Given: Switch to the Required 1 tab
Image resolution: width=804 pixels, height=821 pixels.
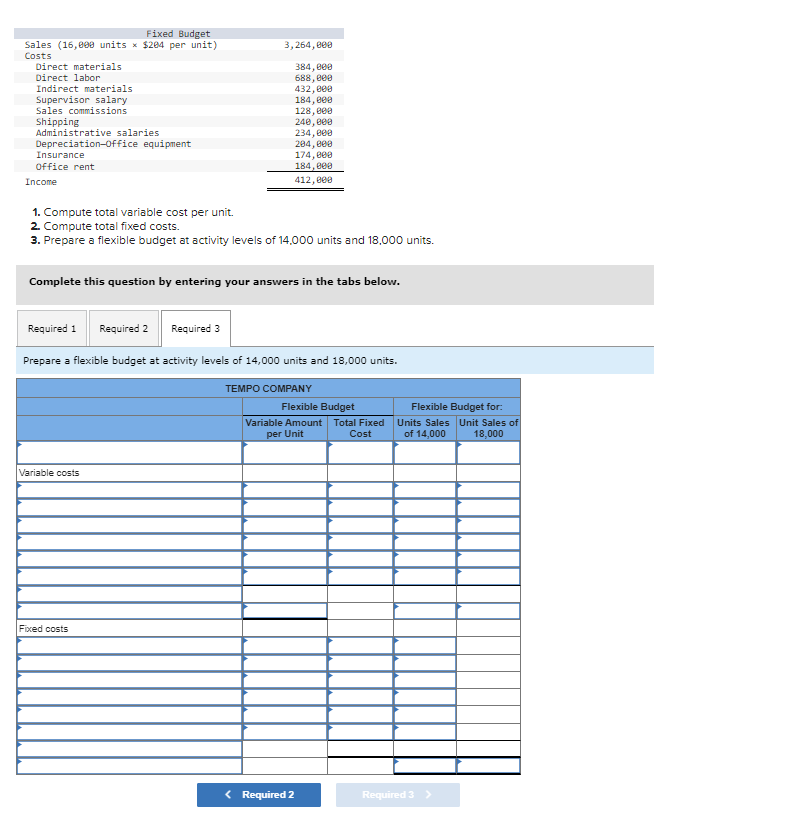Looking at the screenshot, I should pyautogui.click(x=52, y=328).
